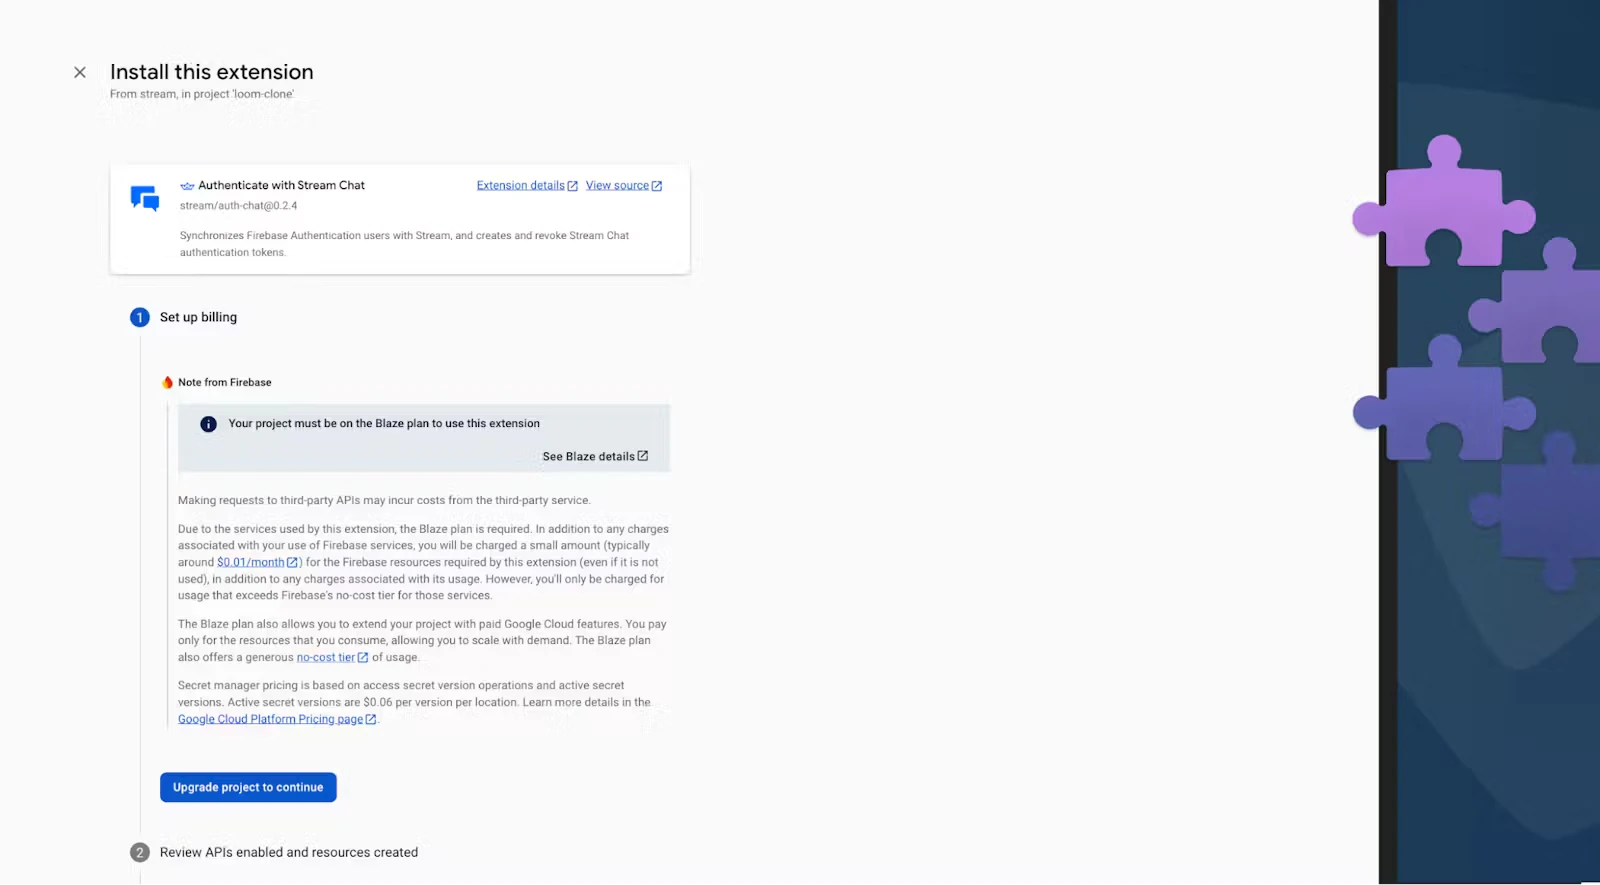
Task: Open the View source link
Action: pyautogui.click(x=617, y=186)
